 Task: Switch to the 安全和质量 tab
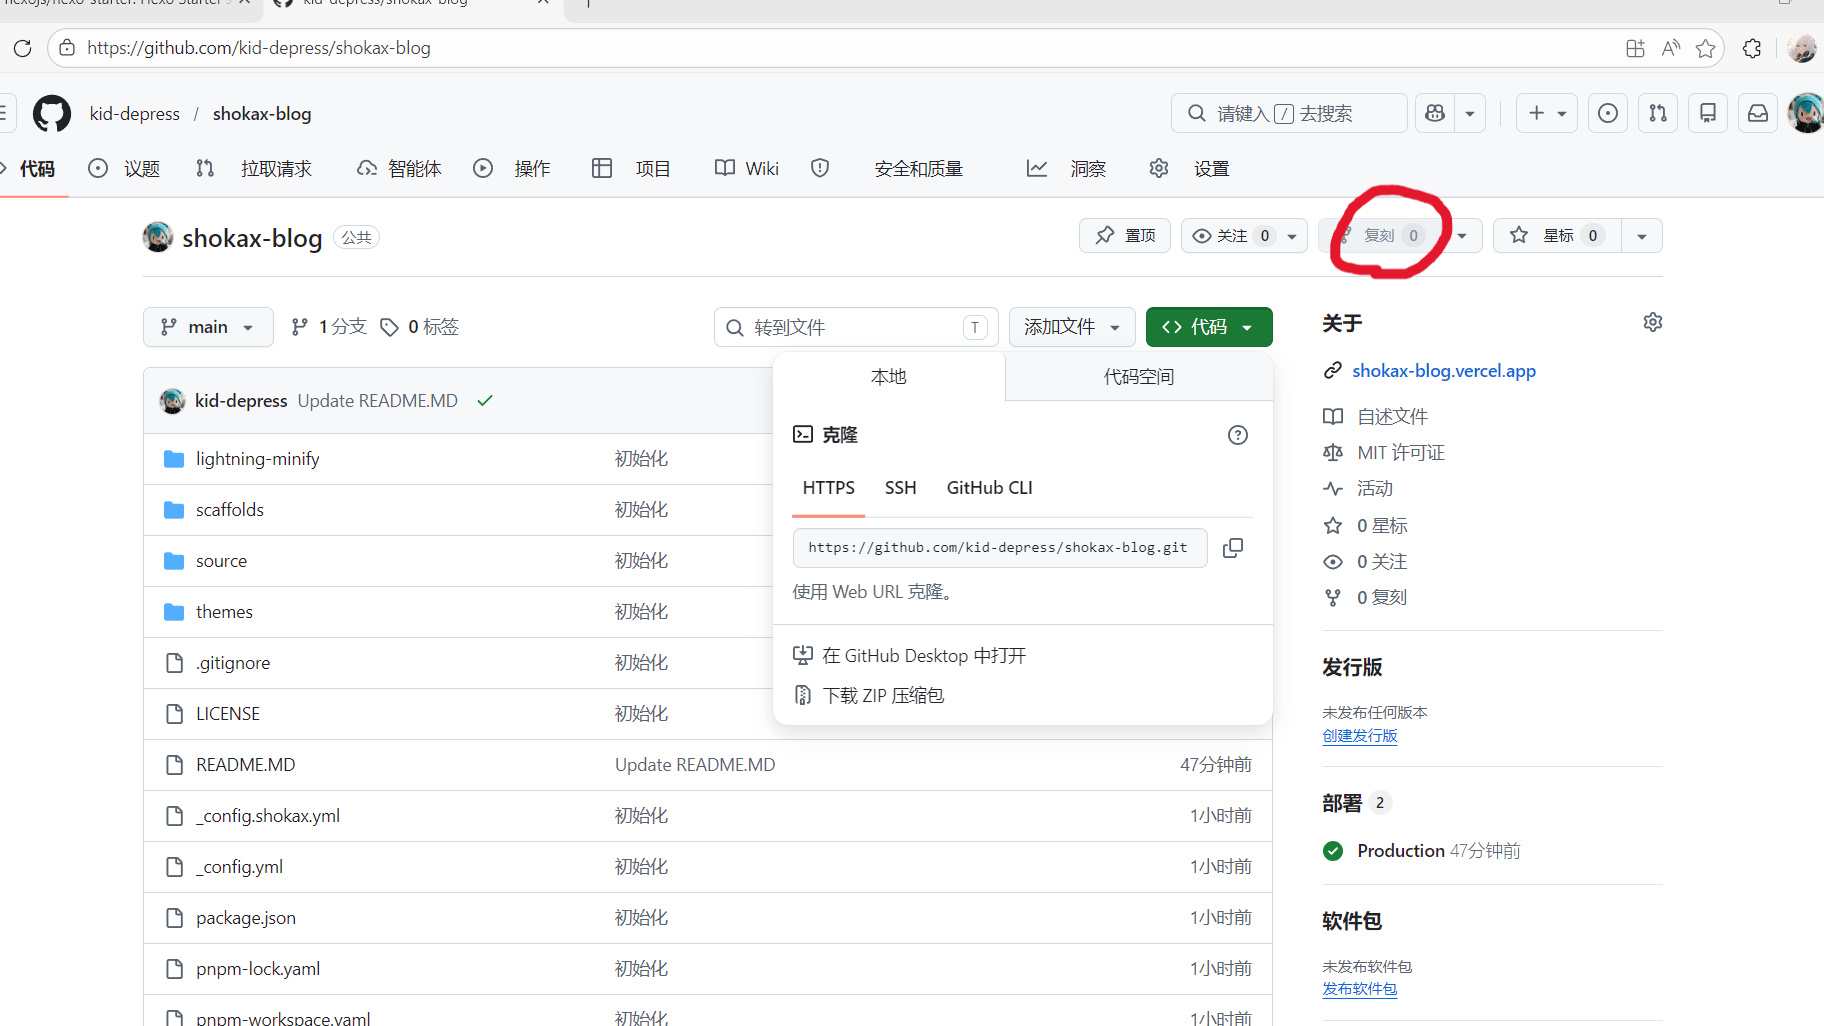888,169
